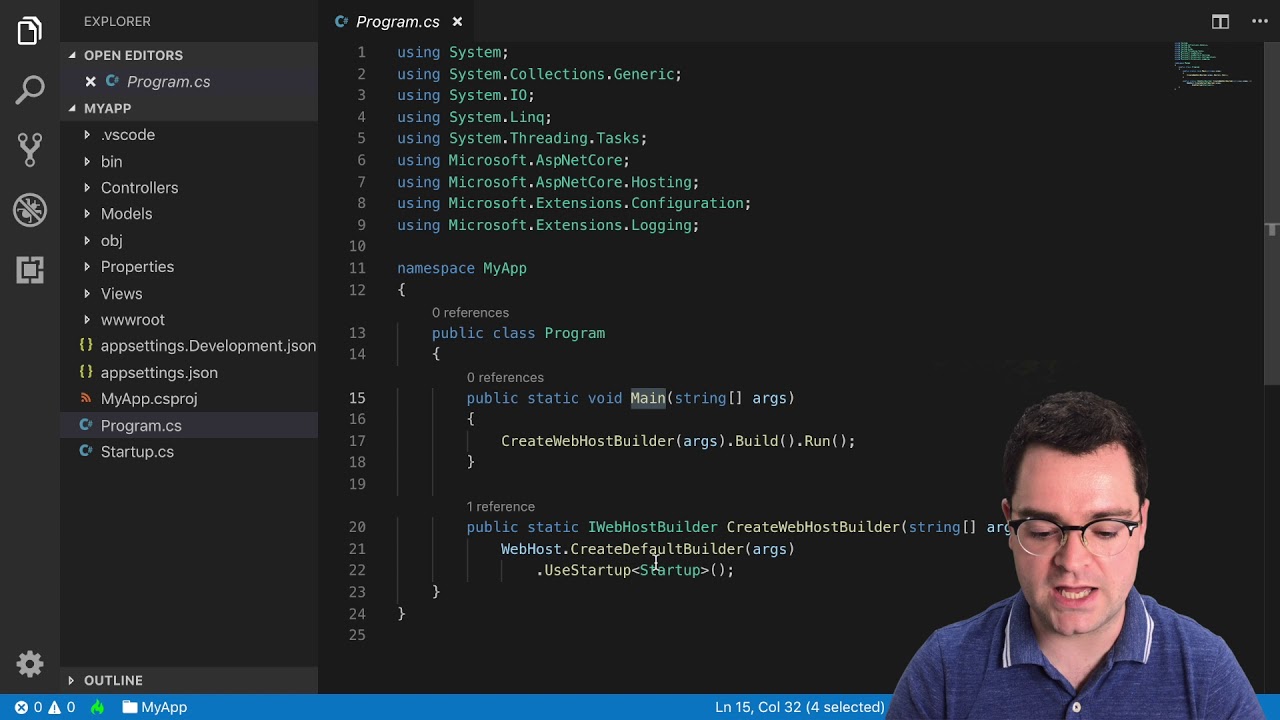Click Startup in UseStartup on line 22
This screenshot has height=720, width=1280.
tap(669, 570)
